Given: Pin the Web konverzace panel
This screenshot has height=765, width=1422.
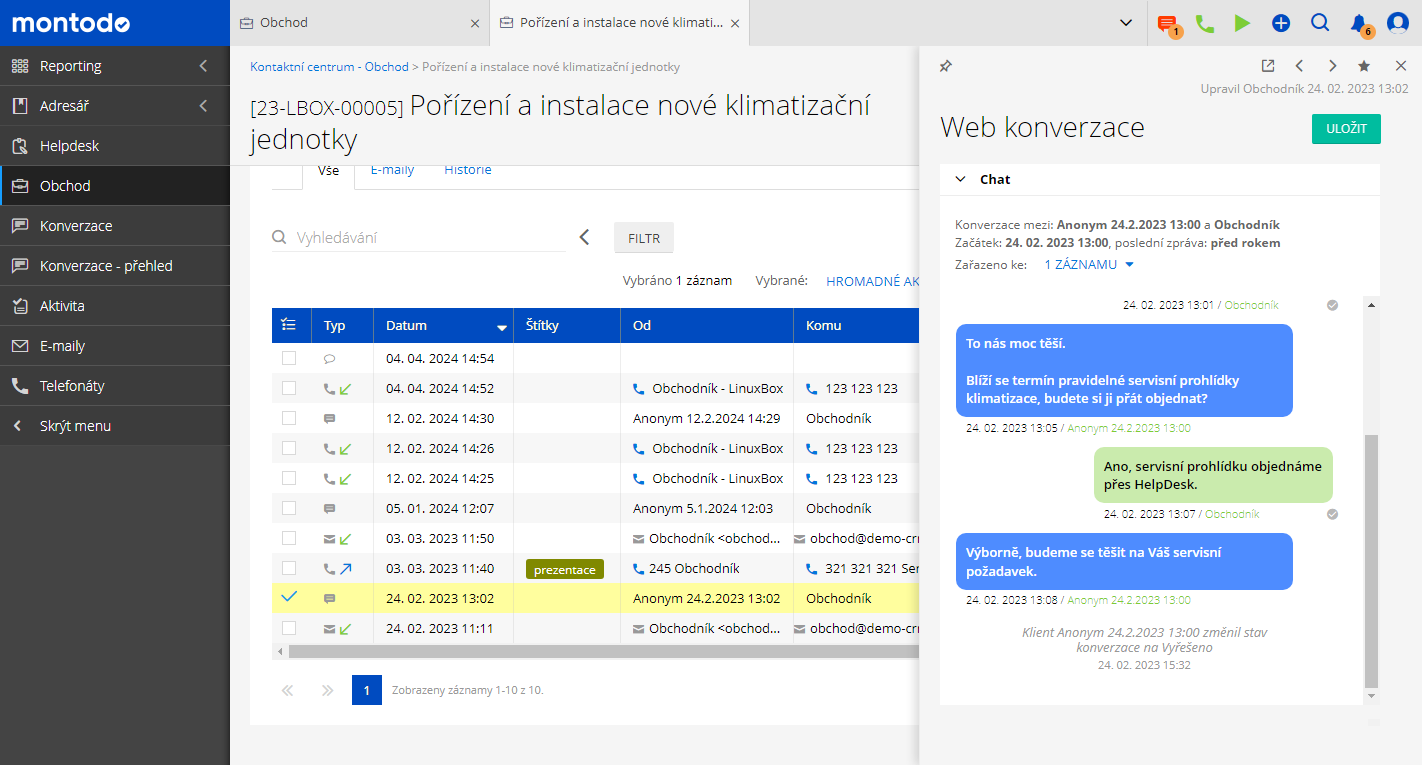Looking at the screenshot, I should pyautogui.click(x=946, y=66).
